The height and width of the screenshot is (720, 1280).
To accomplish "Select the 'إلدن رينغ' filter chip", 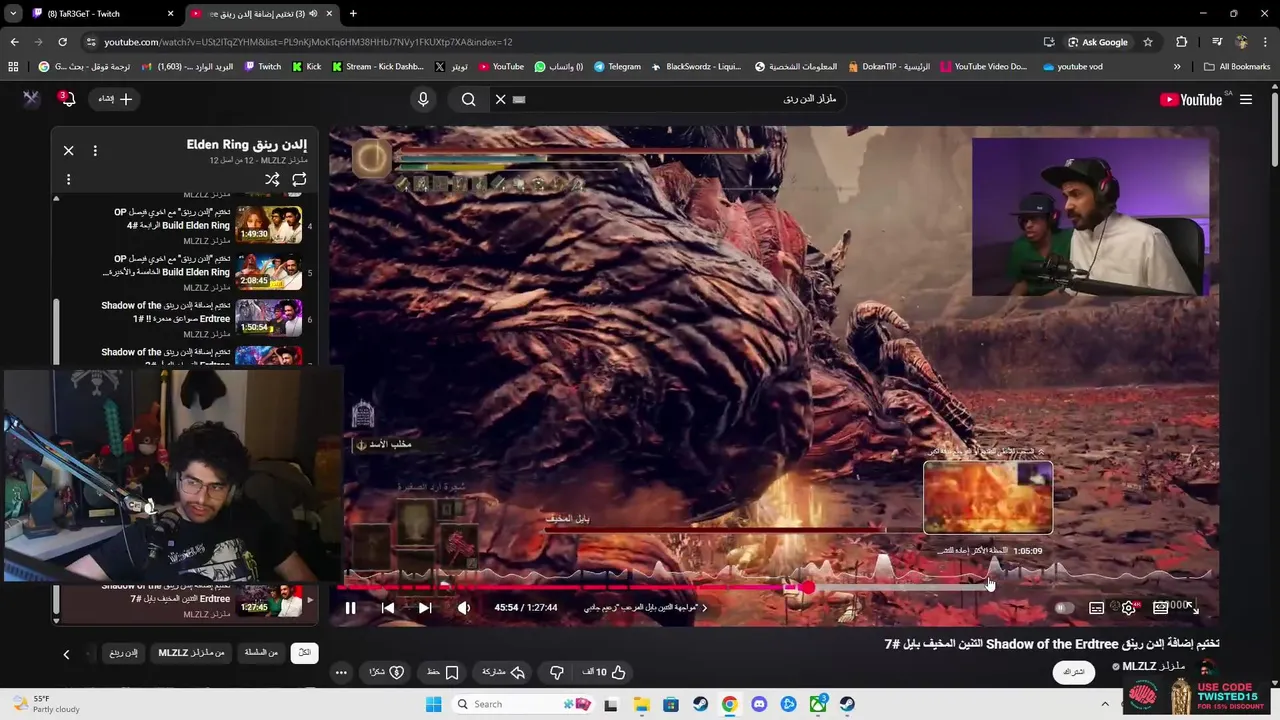I will pyautogui.click(x=123, y=653).
